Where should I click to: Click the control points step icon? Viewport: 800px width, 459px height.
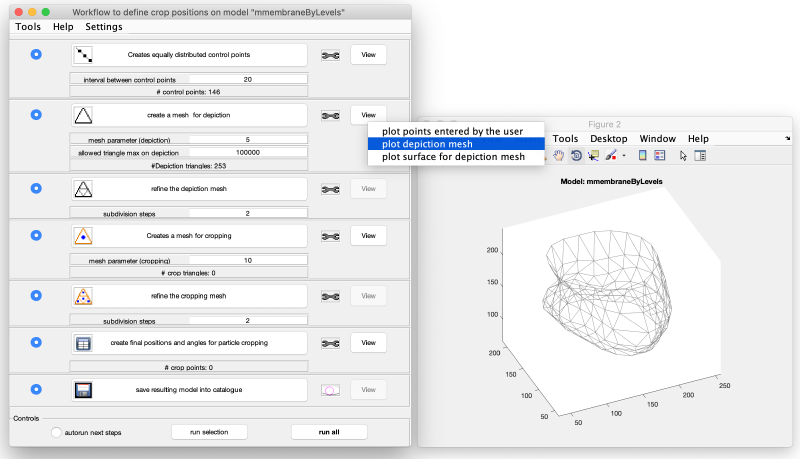[x=83, y=55]
